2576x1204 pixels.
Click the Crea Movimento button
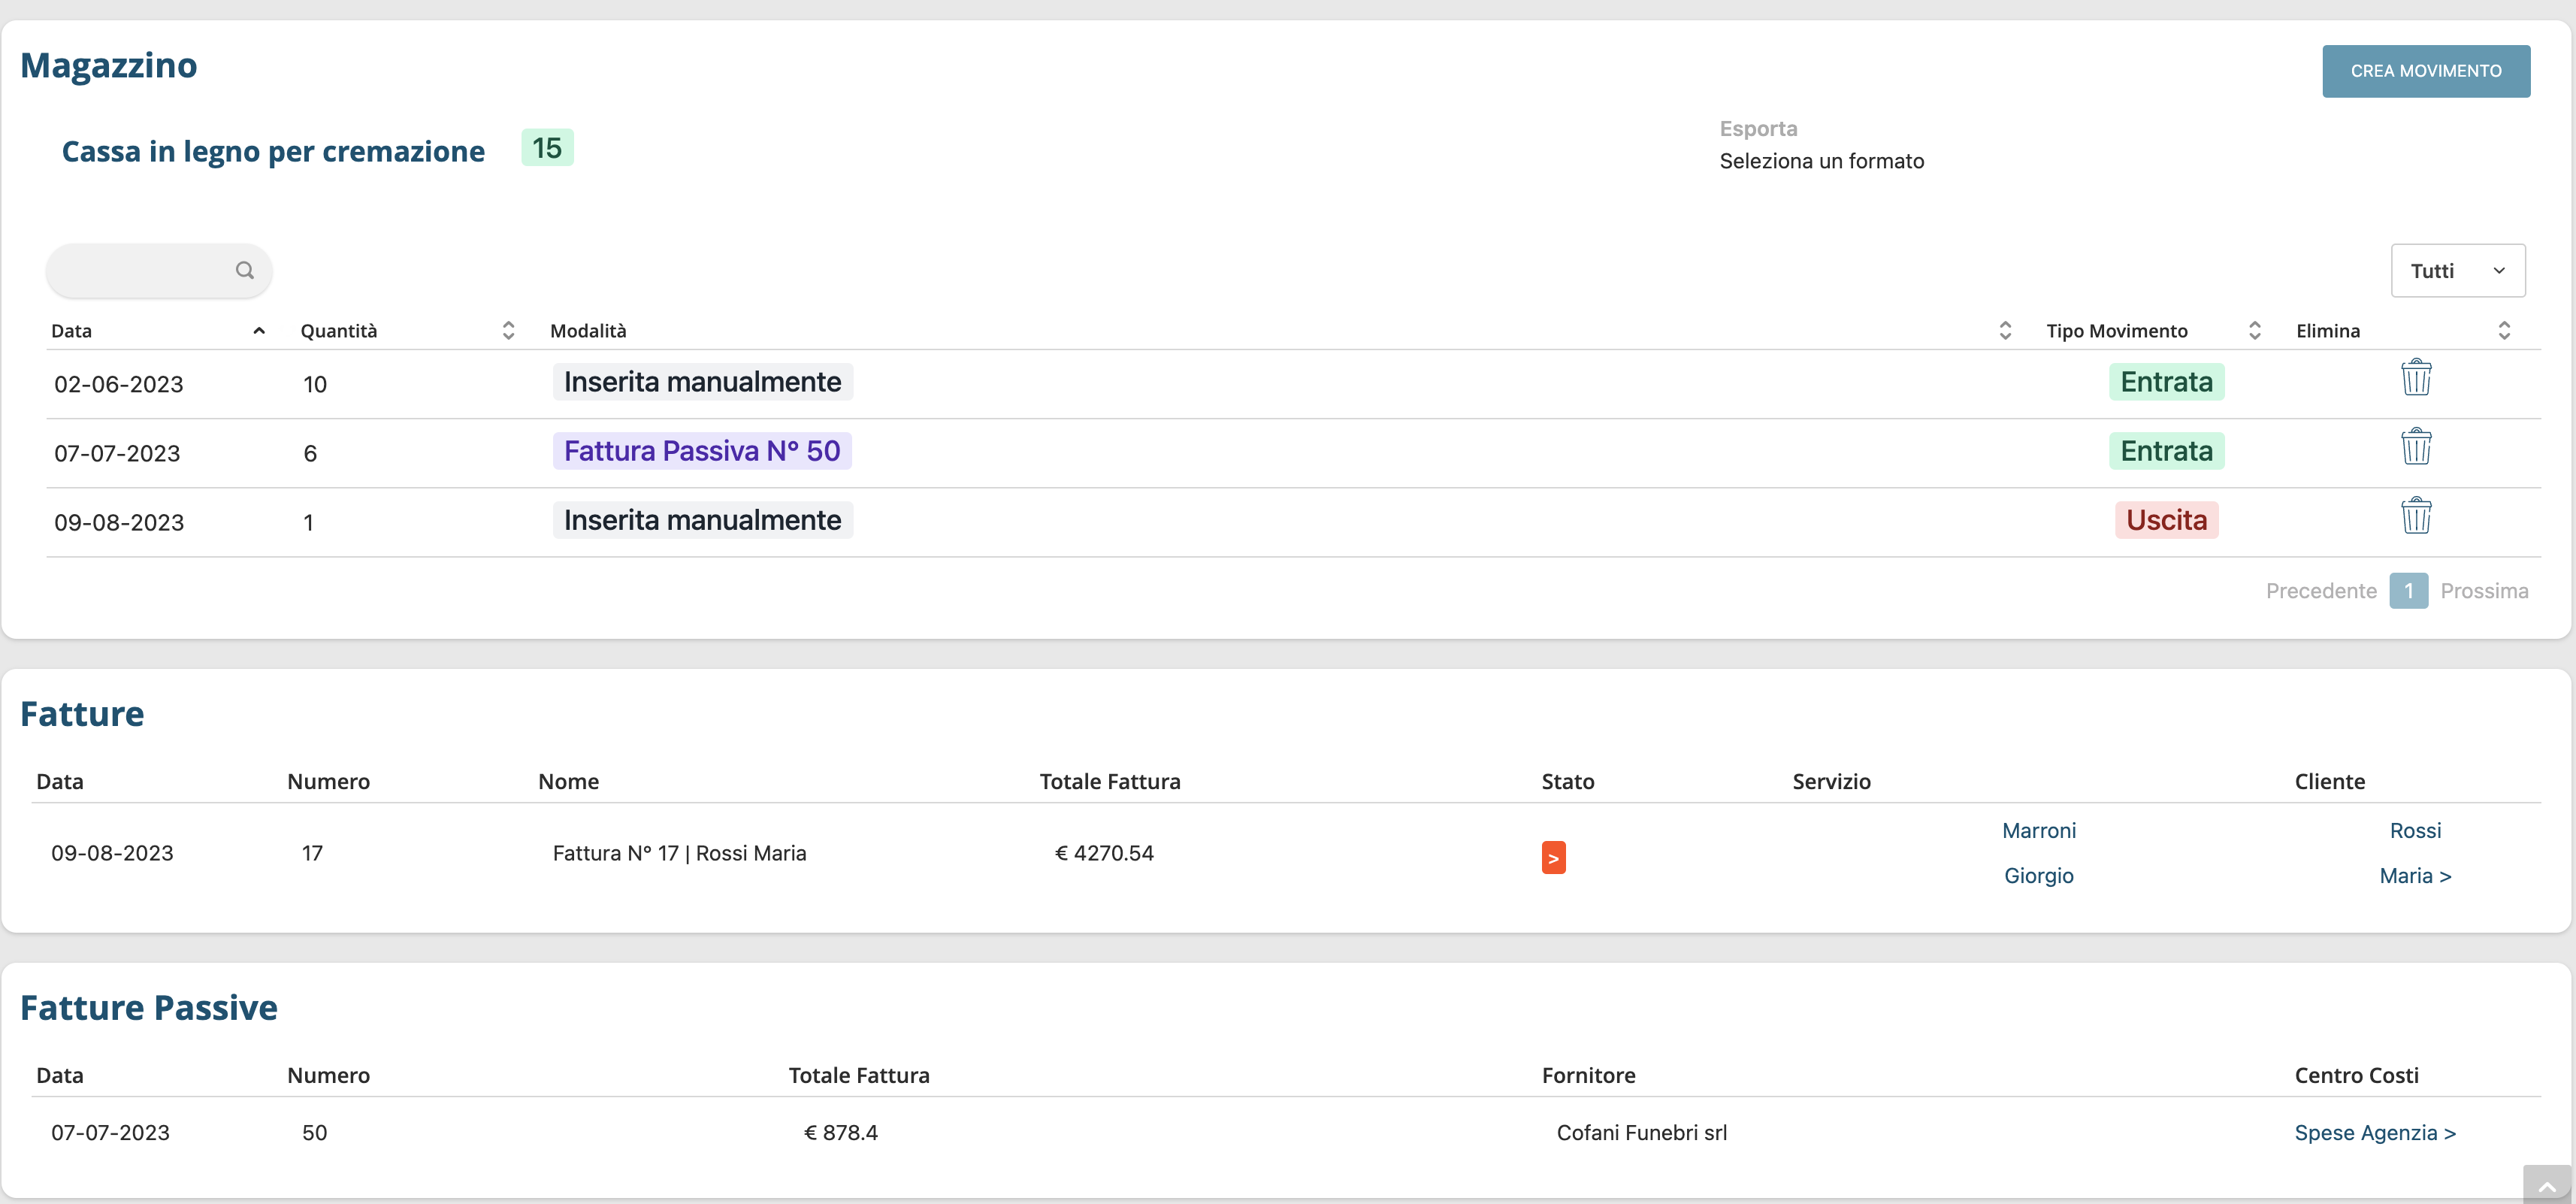coord(2425,71)
